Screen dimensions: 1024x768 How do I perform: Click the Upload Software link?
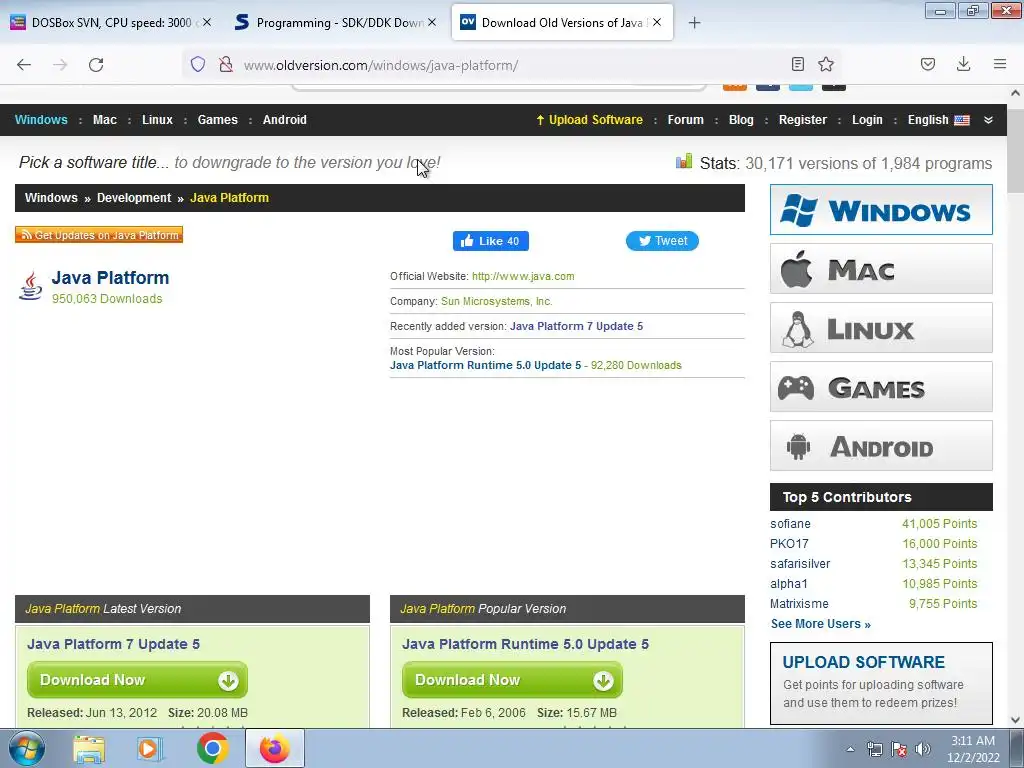(589, 120)
